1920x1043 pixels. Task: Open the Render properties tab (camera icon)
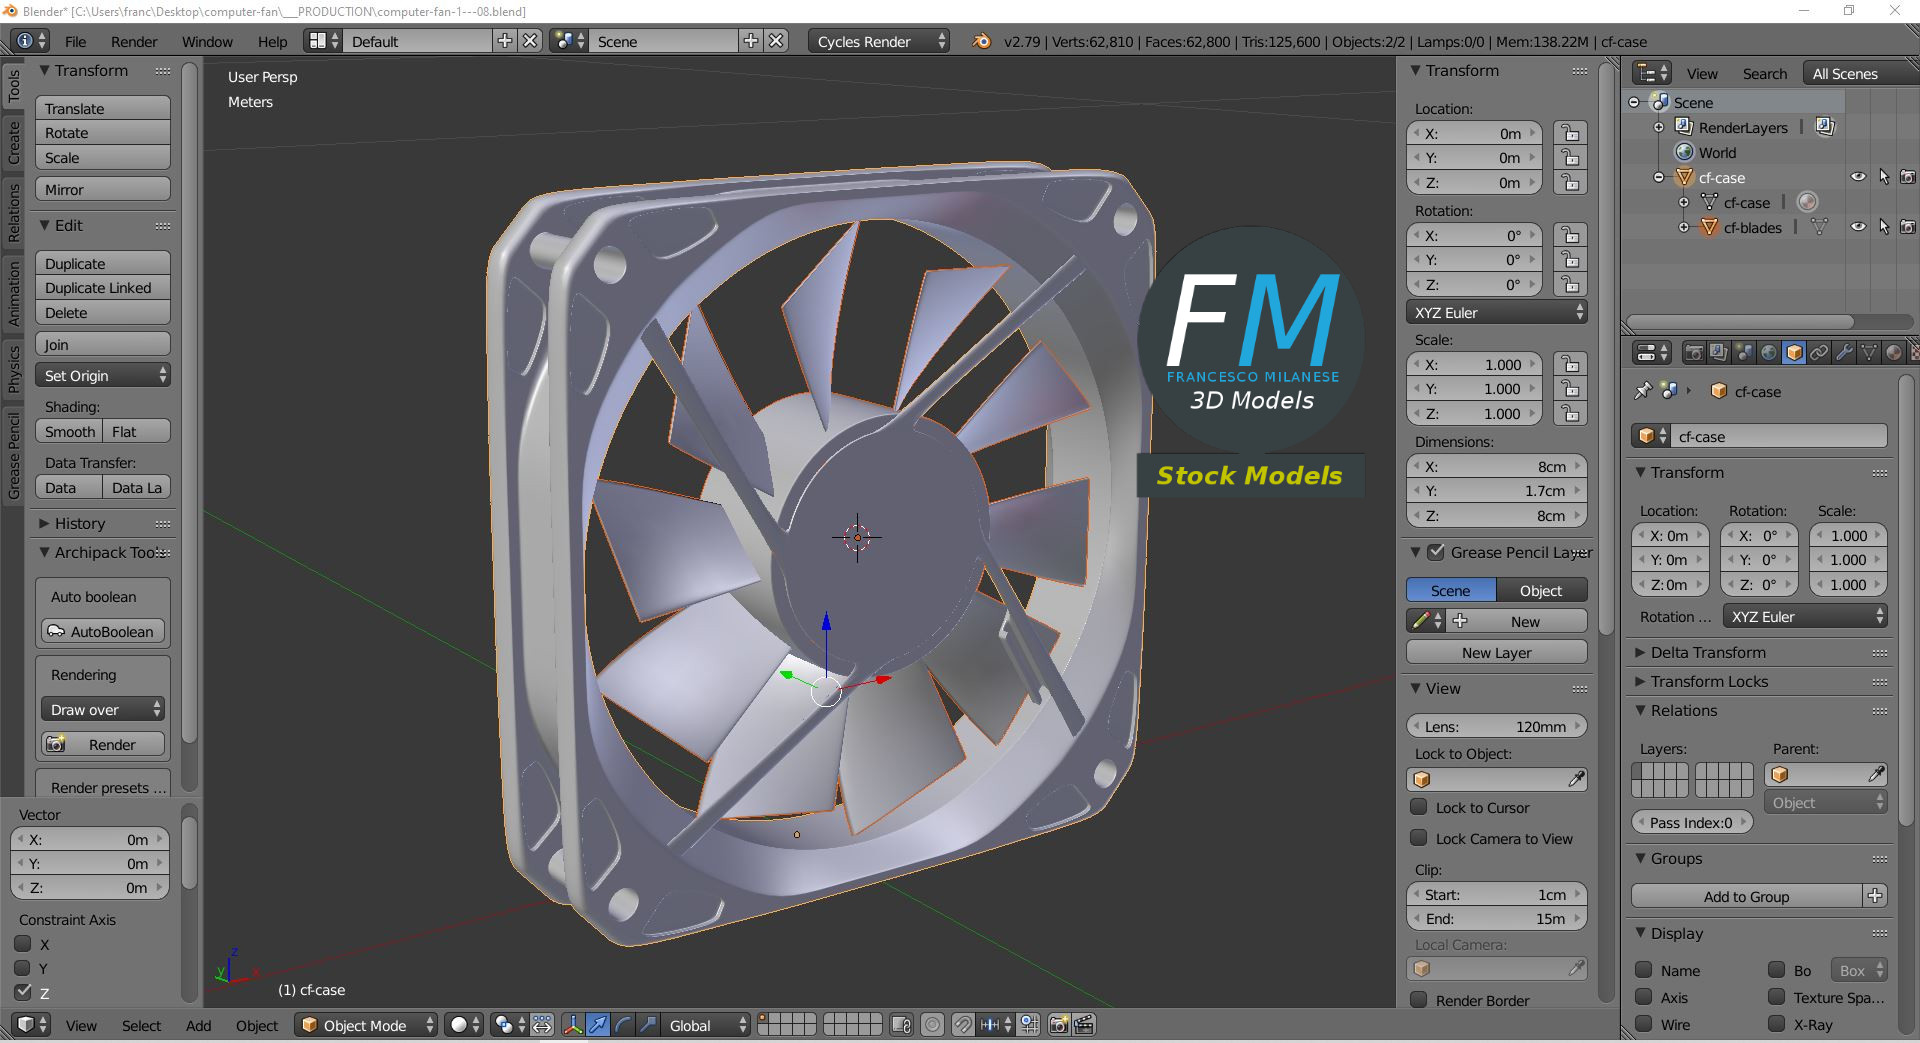[1694, 352]
